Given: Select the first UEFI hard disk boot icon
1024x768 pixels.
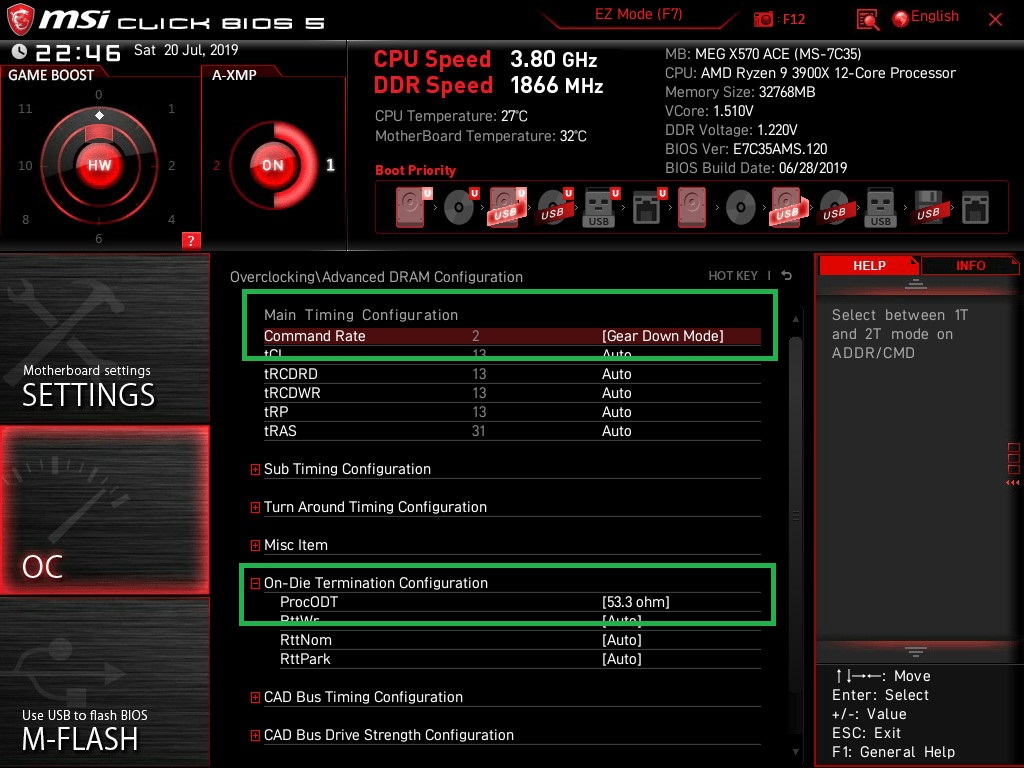Looking at the screenshot, I should pos(413,207).
